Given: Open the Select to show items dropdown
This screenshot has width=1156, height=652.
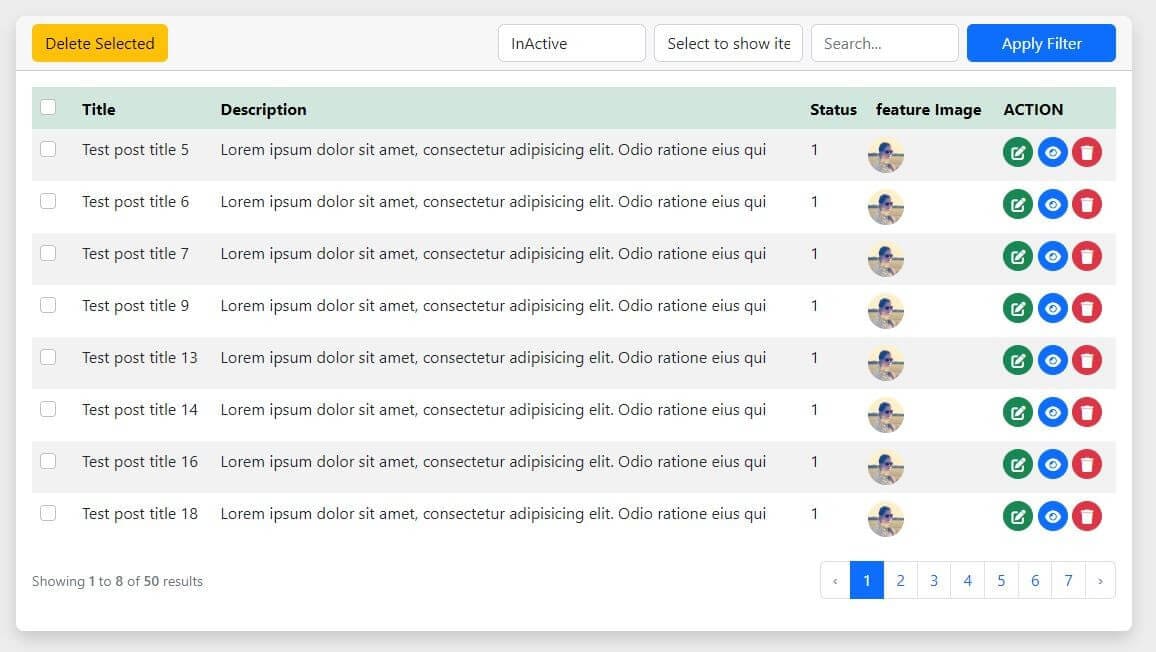Looking at the screenshot, I should (x=728, y=42).
